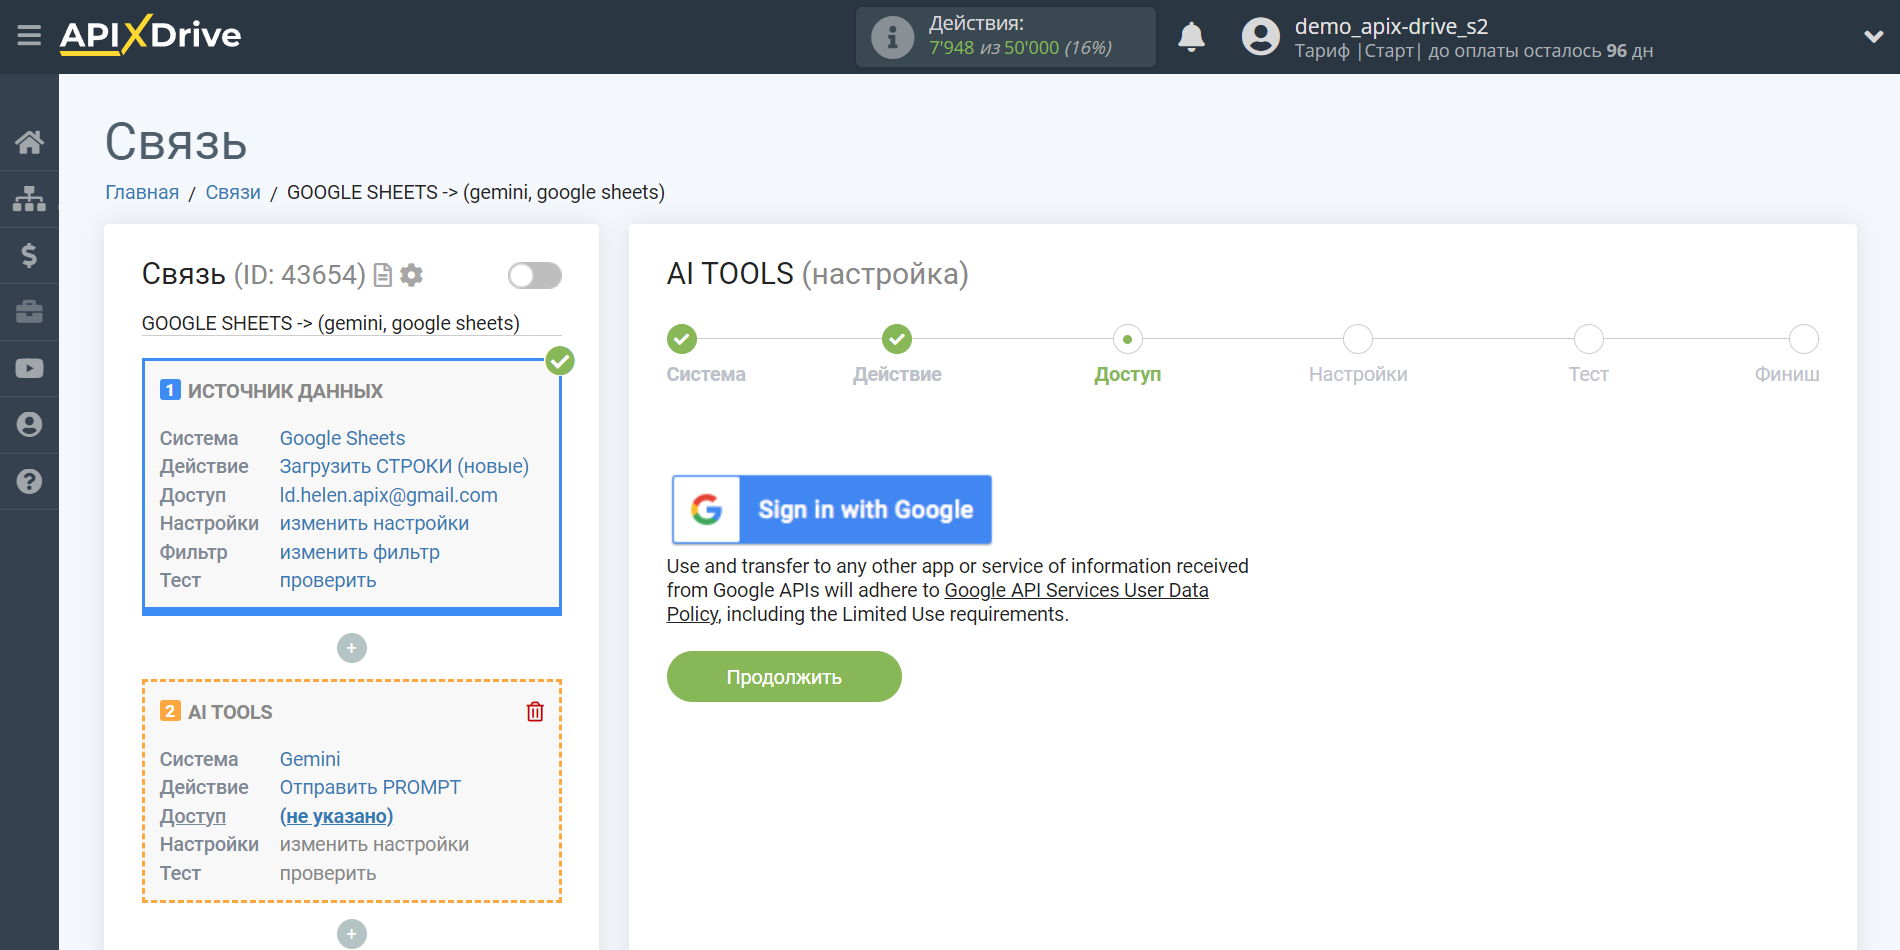This screenshot has width=1900, height=950.
Task: Click the user avatar icon
Action: [x=1260, y=37]
